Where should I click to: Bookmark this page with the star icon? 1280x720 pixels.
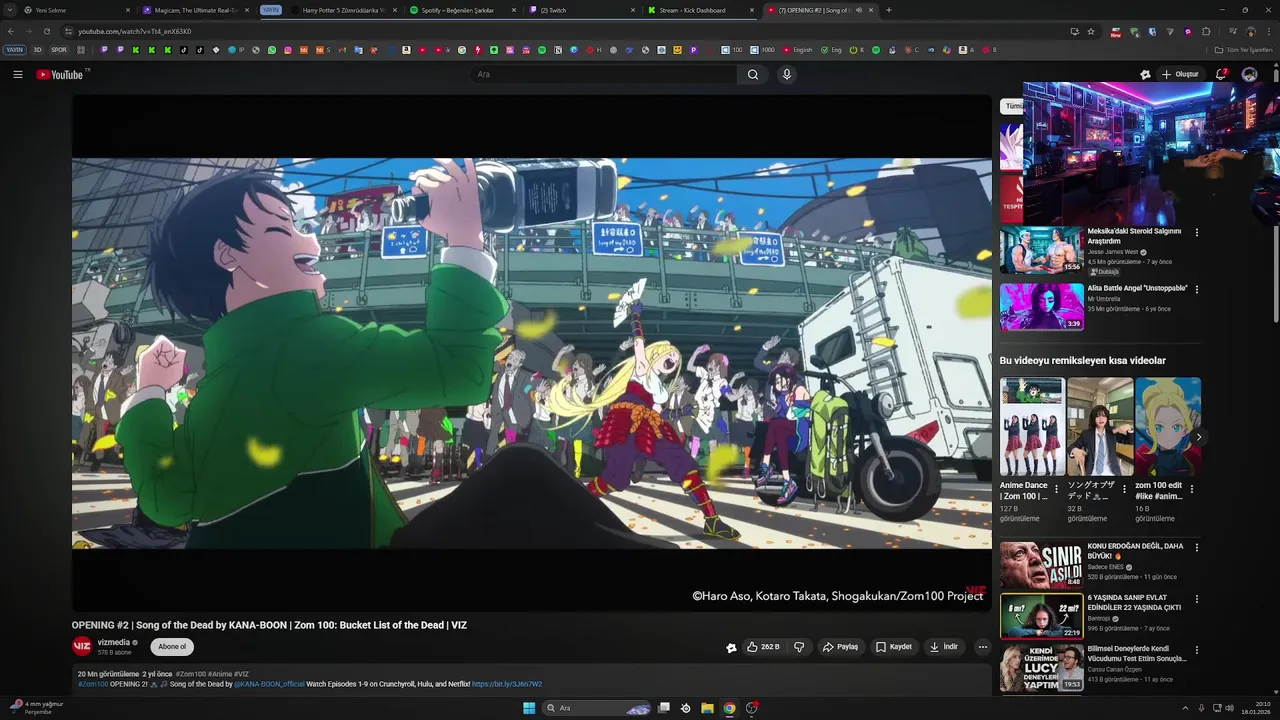coord(1091,31)
